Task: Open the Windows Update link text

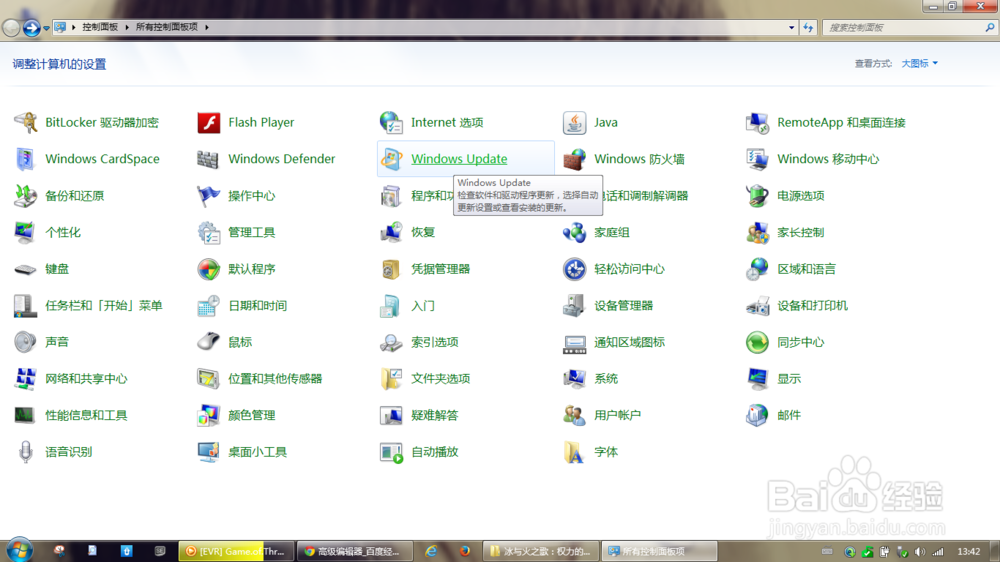Action: click(459, 159)
